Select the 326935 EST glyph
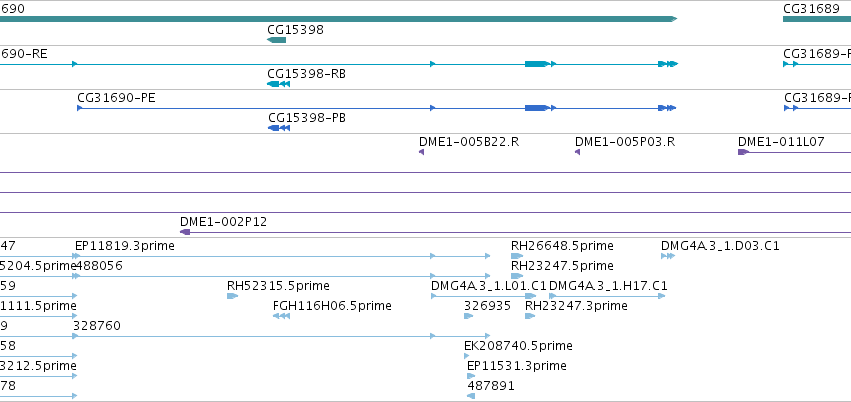The image size is (851, 402). (x=468, y=316)
